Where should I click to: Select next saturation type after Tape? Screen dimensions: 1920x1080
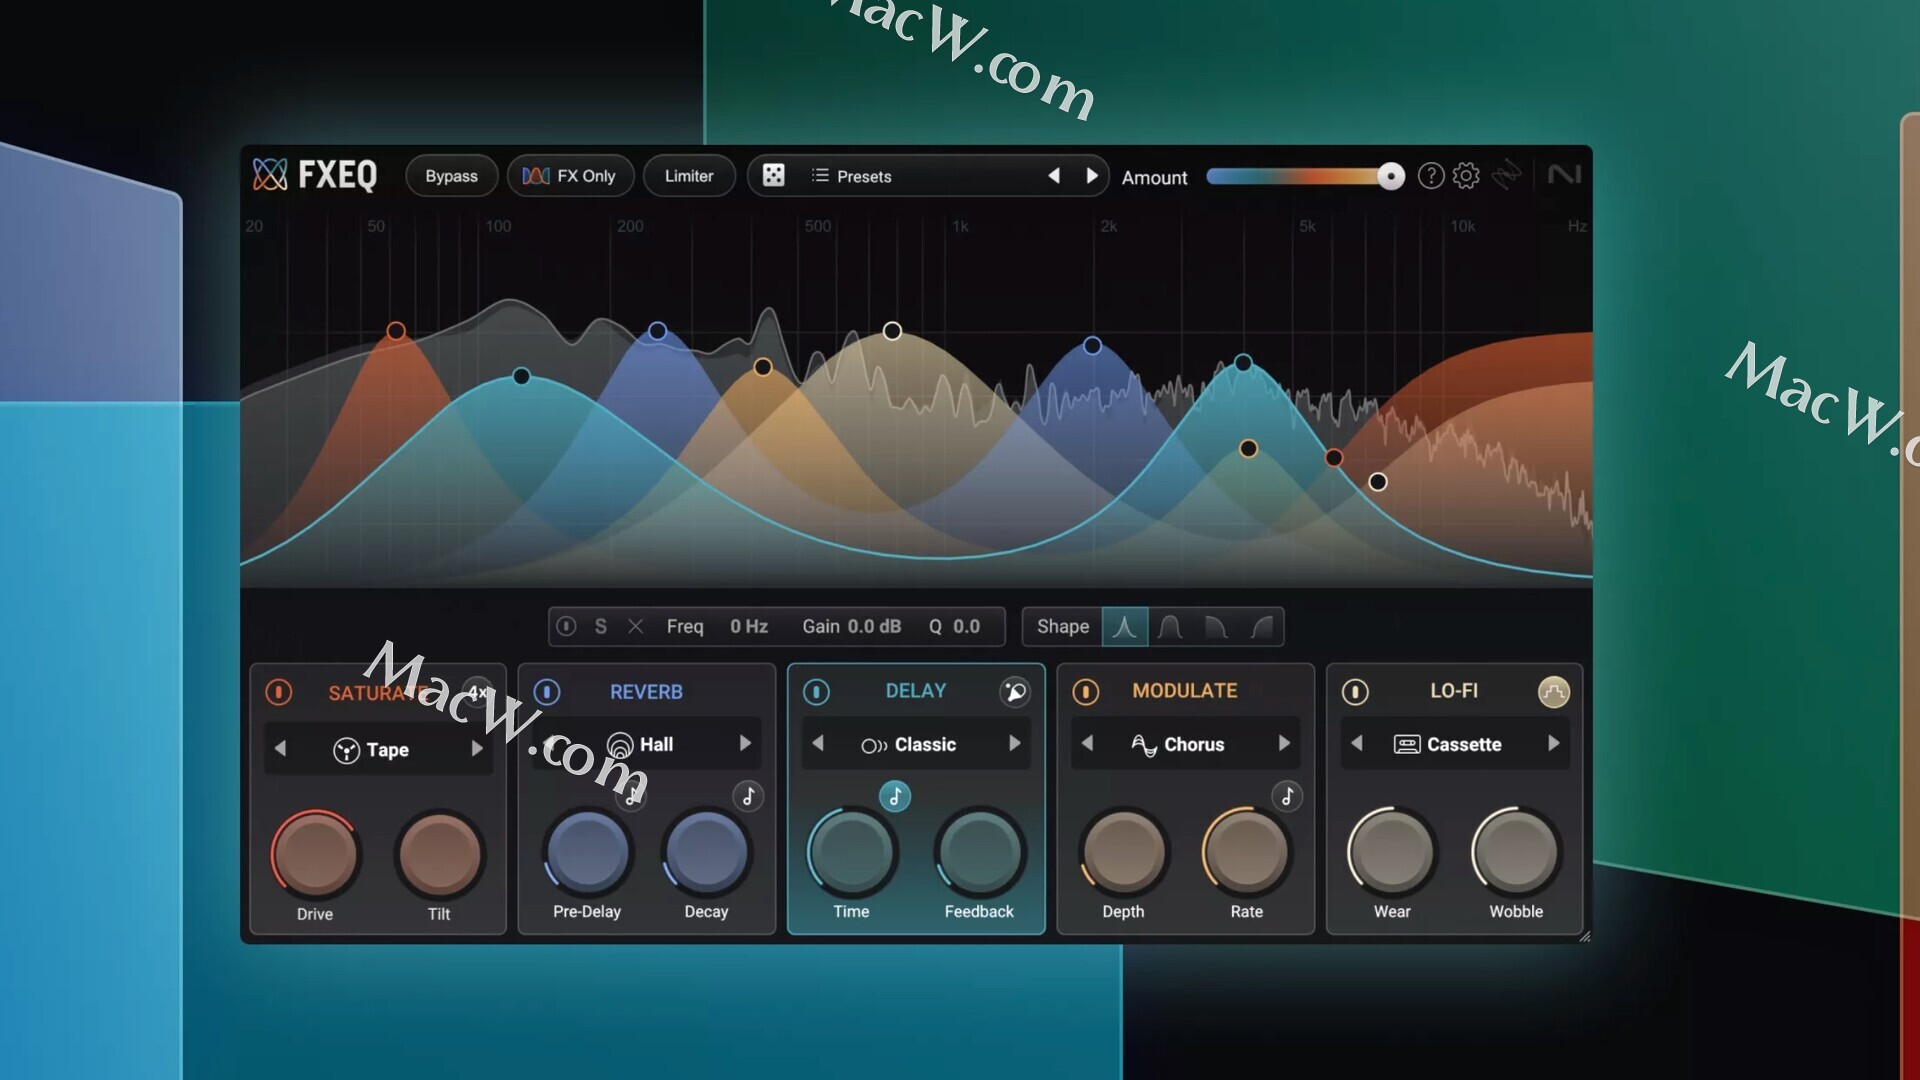tap(477, 749)
